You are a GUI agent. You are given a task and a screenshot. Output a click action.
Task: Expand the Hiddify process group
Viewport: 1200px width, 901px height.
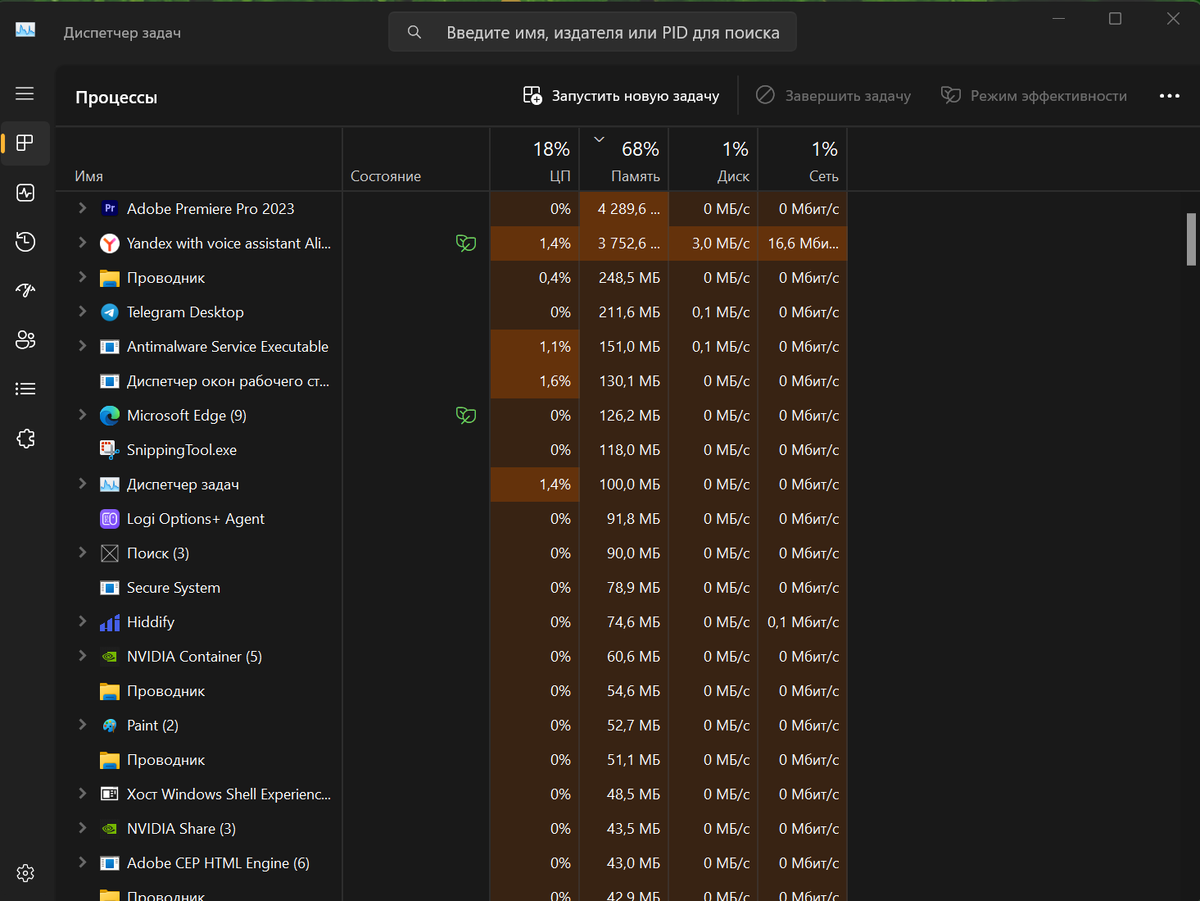[82, 622]
